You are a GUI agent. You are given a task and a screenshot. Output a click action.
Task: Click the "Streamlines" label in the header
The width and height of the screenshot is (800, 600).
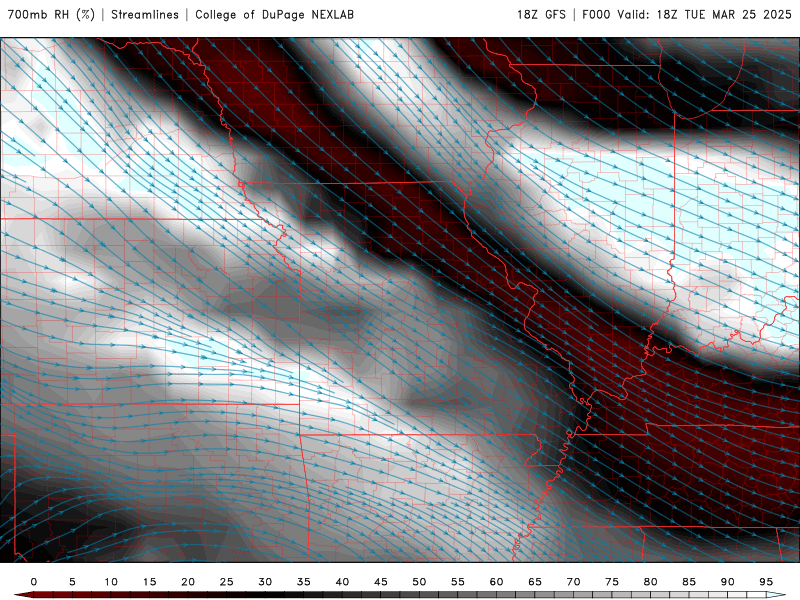145,15
